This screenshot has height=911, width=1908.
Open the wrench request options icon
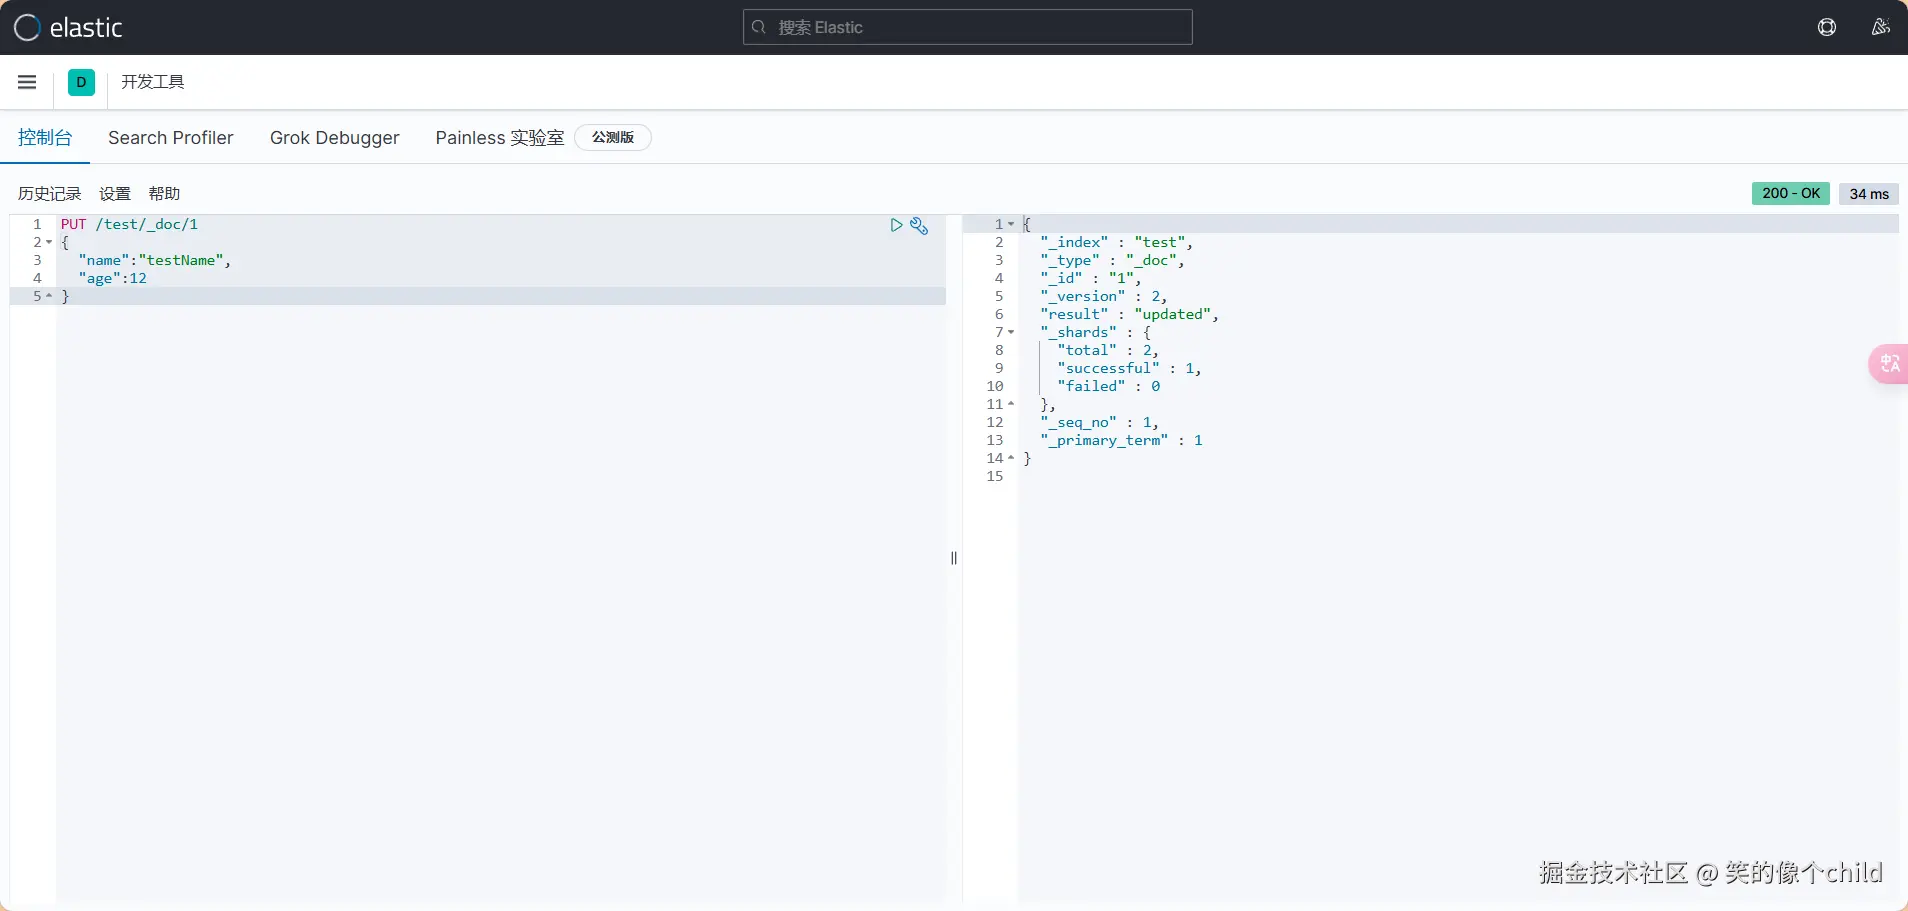point(919,226)
